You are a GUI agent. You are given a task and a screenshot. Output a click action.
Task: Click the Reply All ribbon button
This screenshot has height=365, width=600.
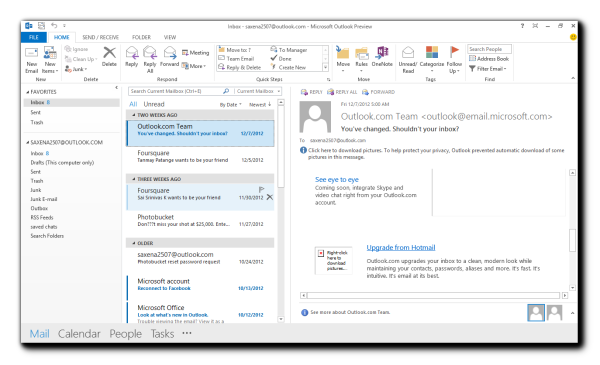(x=150, y=60)
